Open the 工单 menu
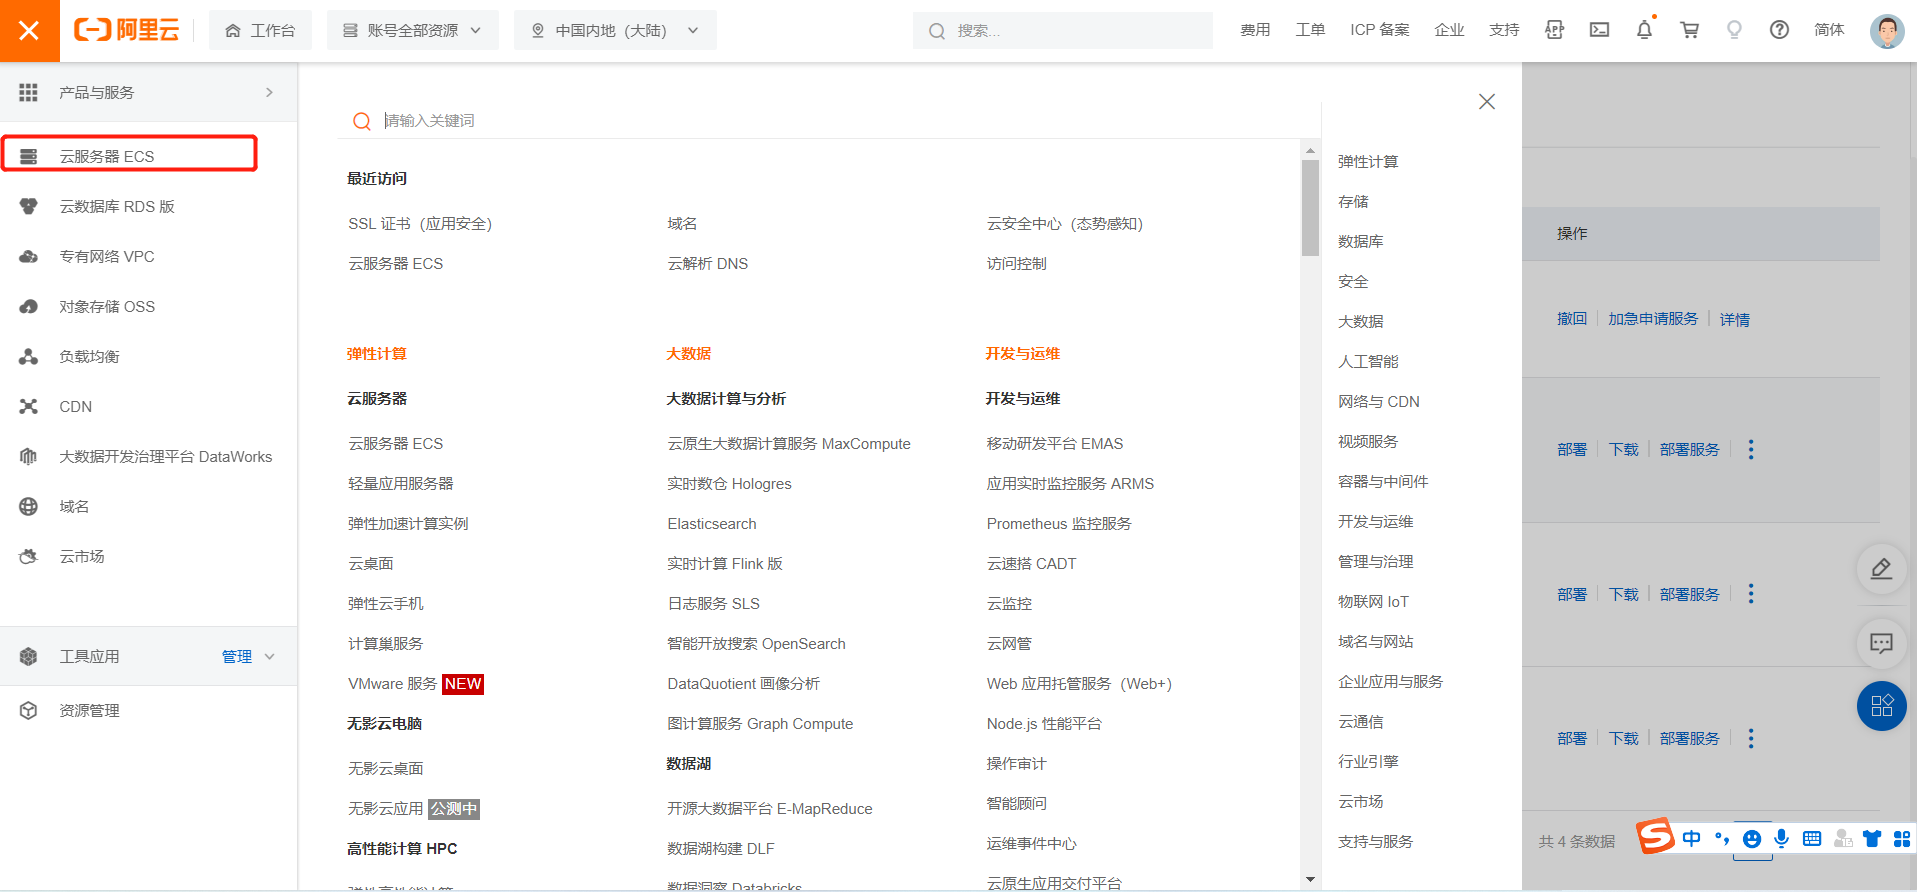This screenshot has height=892, width=1917. pos(1310,30)
